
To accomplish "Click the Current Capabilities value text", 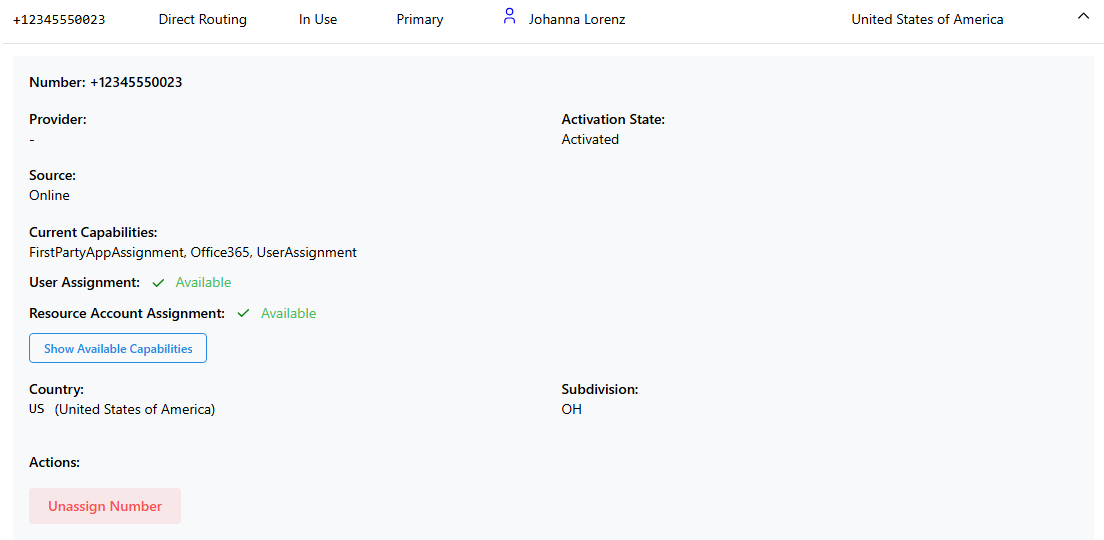I will pyautogui.click(x=193, y=253).
